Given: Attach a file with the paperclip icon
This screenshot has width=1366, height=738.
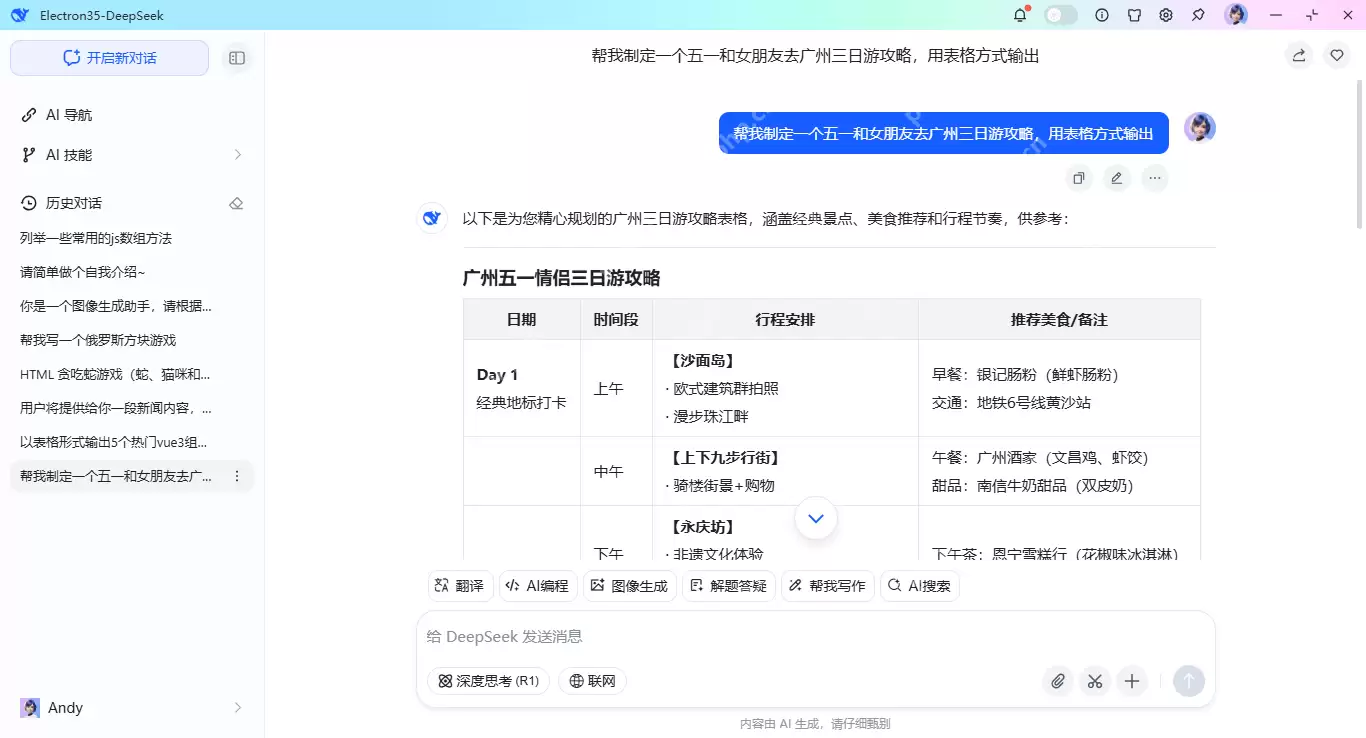Looking at the screenshot, I should (1058, 681).
